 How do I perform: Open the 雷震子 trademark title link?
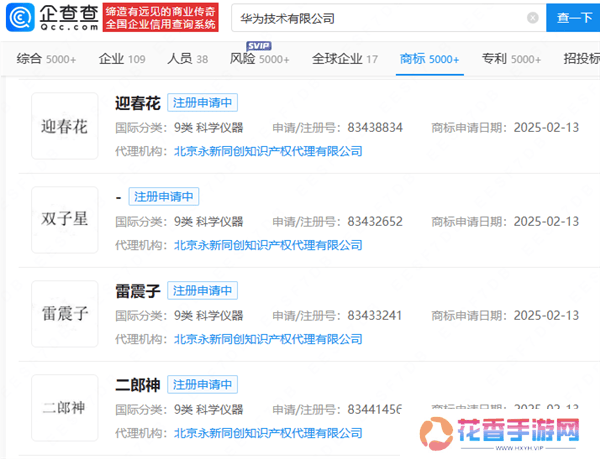tap(137, 290)
